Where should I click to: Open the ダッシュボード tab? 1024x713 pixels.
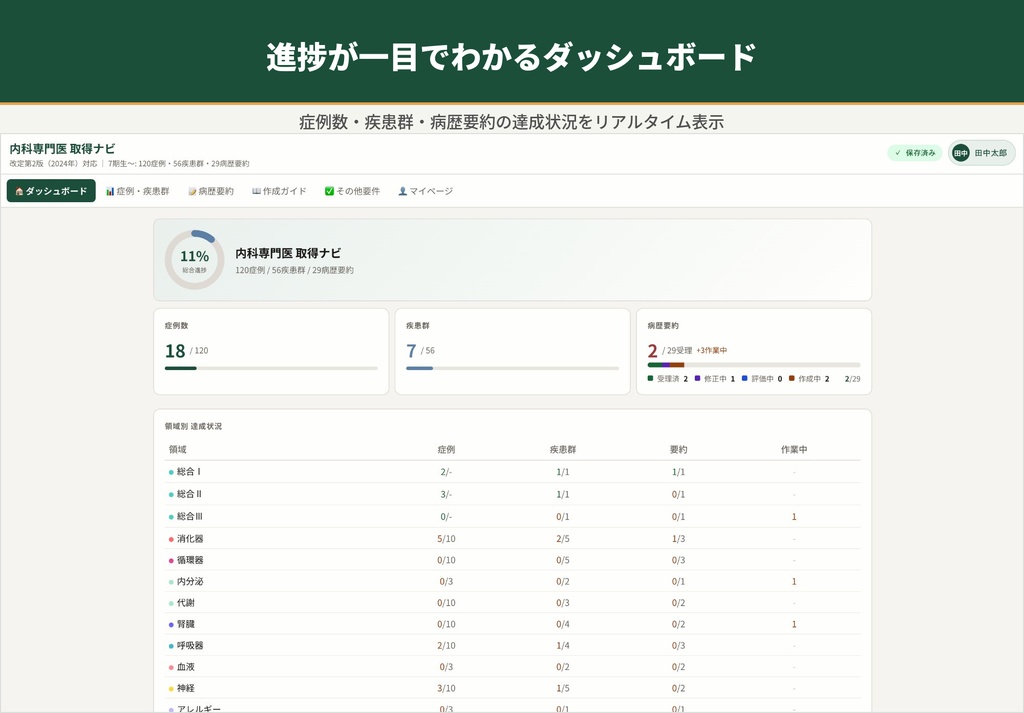click(x=51, y=191)
